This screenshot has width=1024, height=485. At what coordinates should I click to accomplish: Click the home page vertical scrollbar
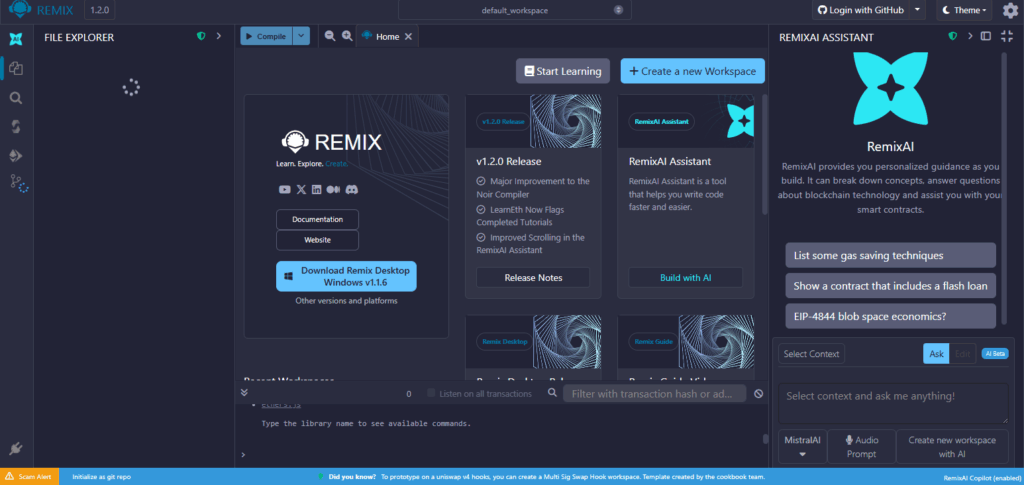point(765,154)
